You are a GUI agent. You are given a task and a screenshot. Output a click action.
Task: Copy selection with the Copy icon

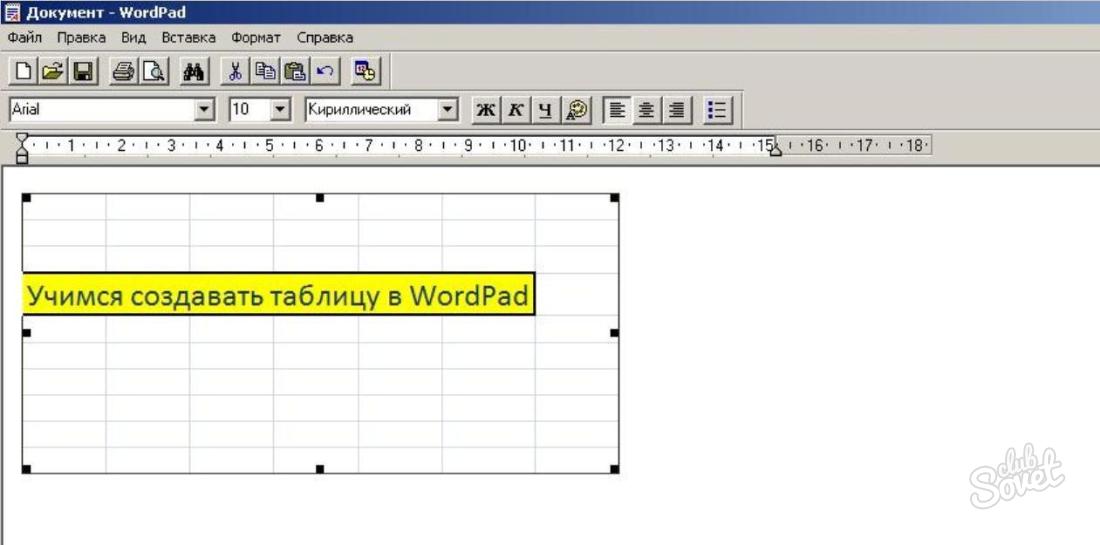point(265,72)
